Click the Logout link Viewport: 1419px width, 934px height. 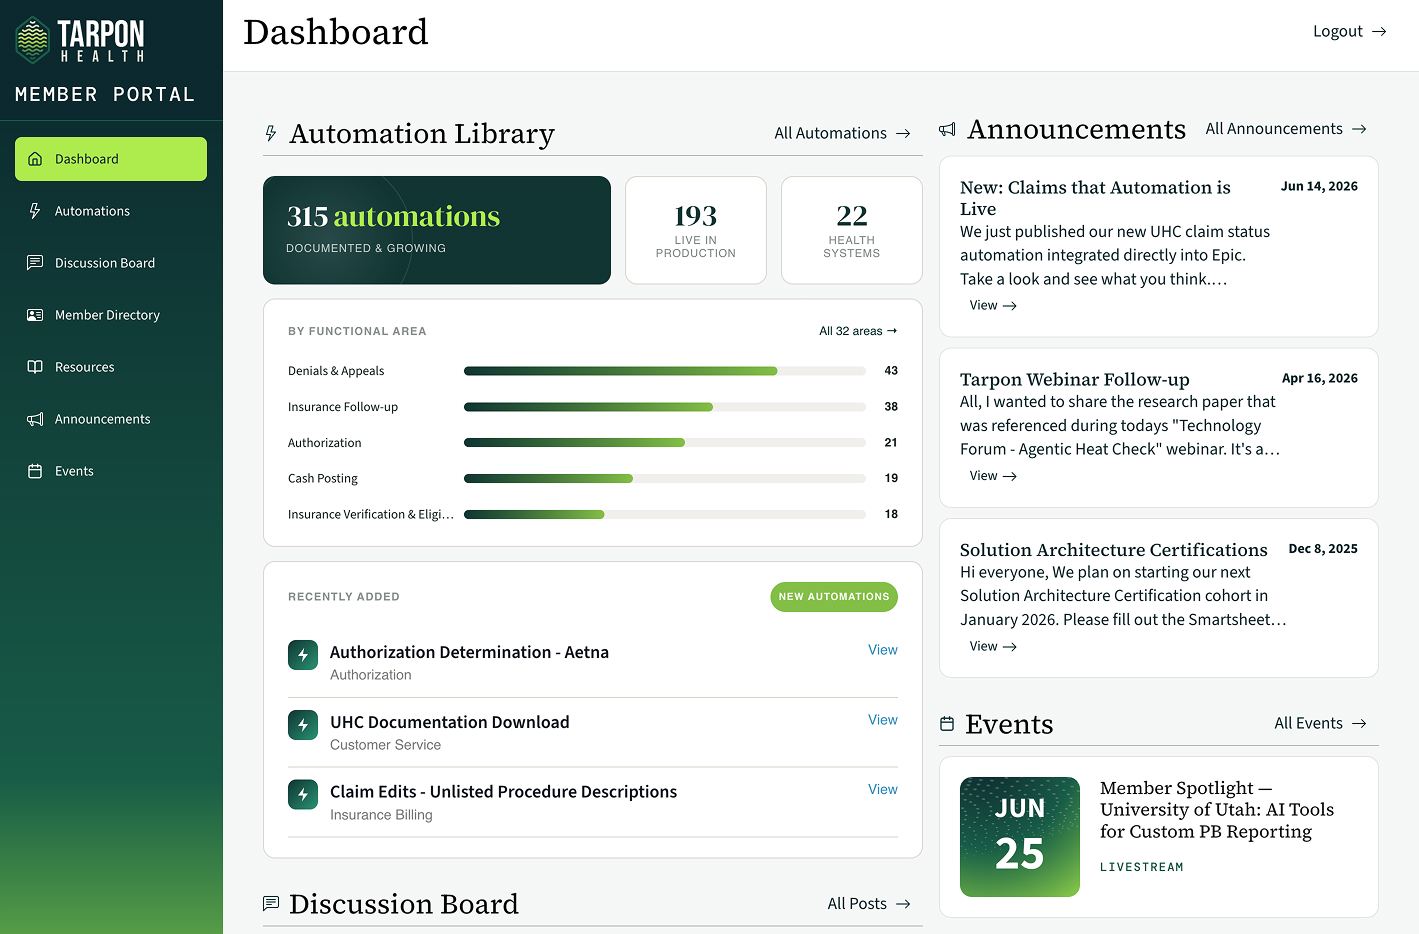click(x=1349, y=31)
